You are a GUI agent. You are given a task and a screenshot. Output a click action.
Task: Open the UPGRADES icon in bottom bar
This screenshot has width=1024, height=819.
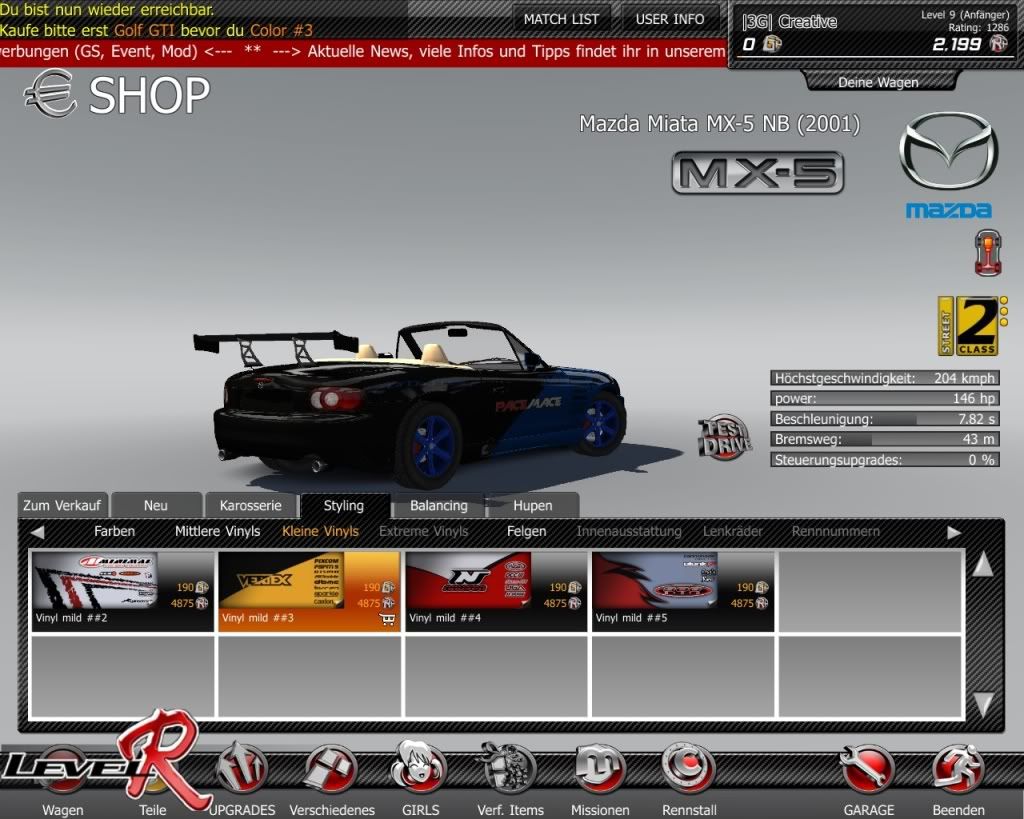[x=241, y=770]
